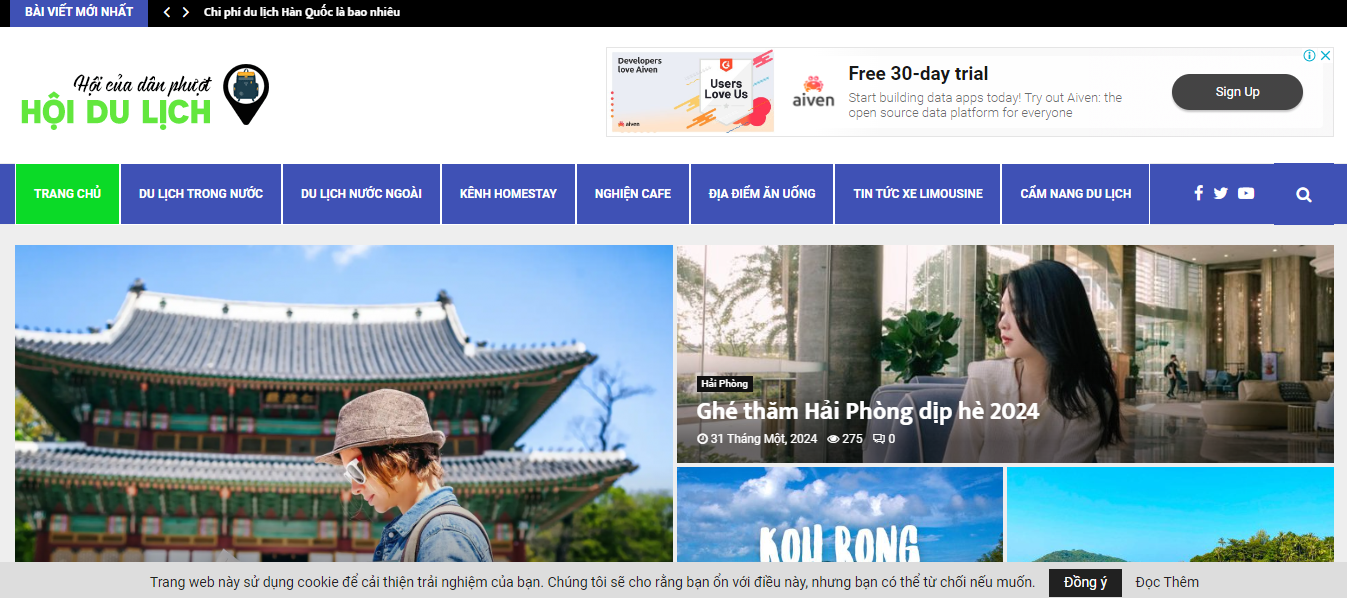Click the Hải Phòng category tag
Screen dimensions: 1347x598
tap(724, 383)
